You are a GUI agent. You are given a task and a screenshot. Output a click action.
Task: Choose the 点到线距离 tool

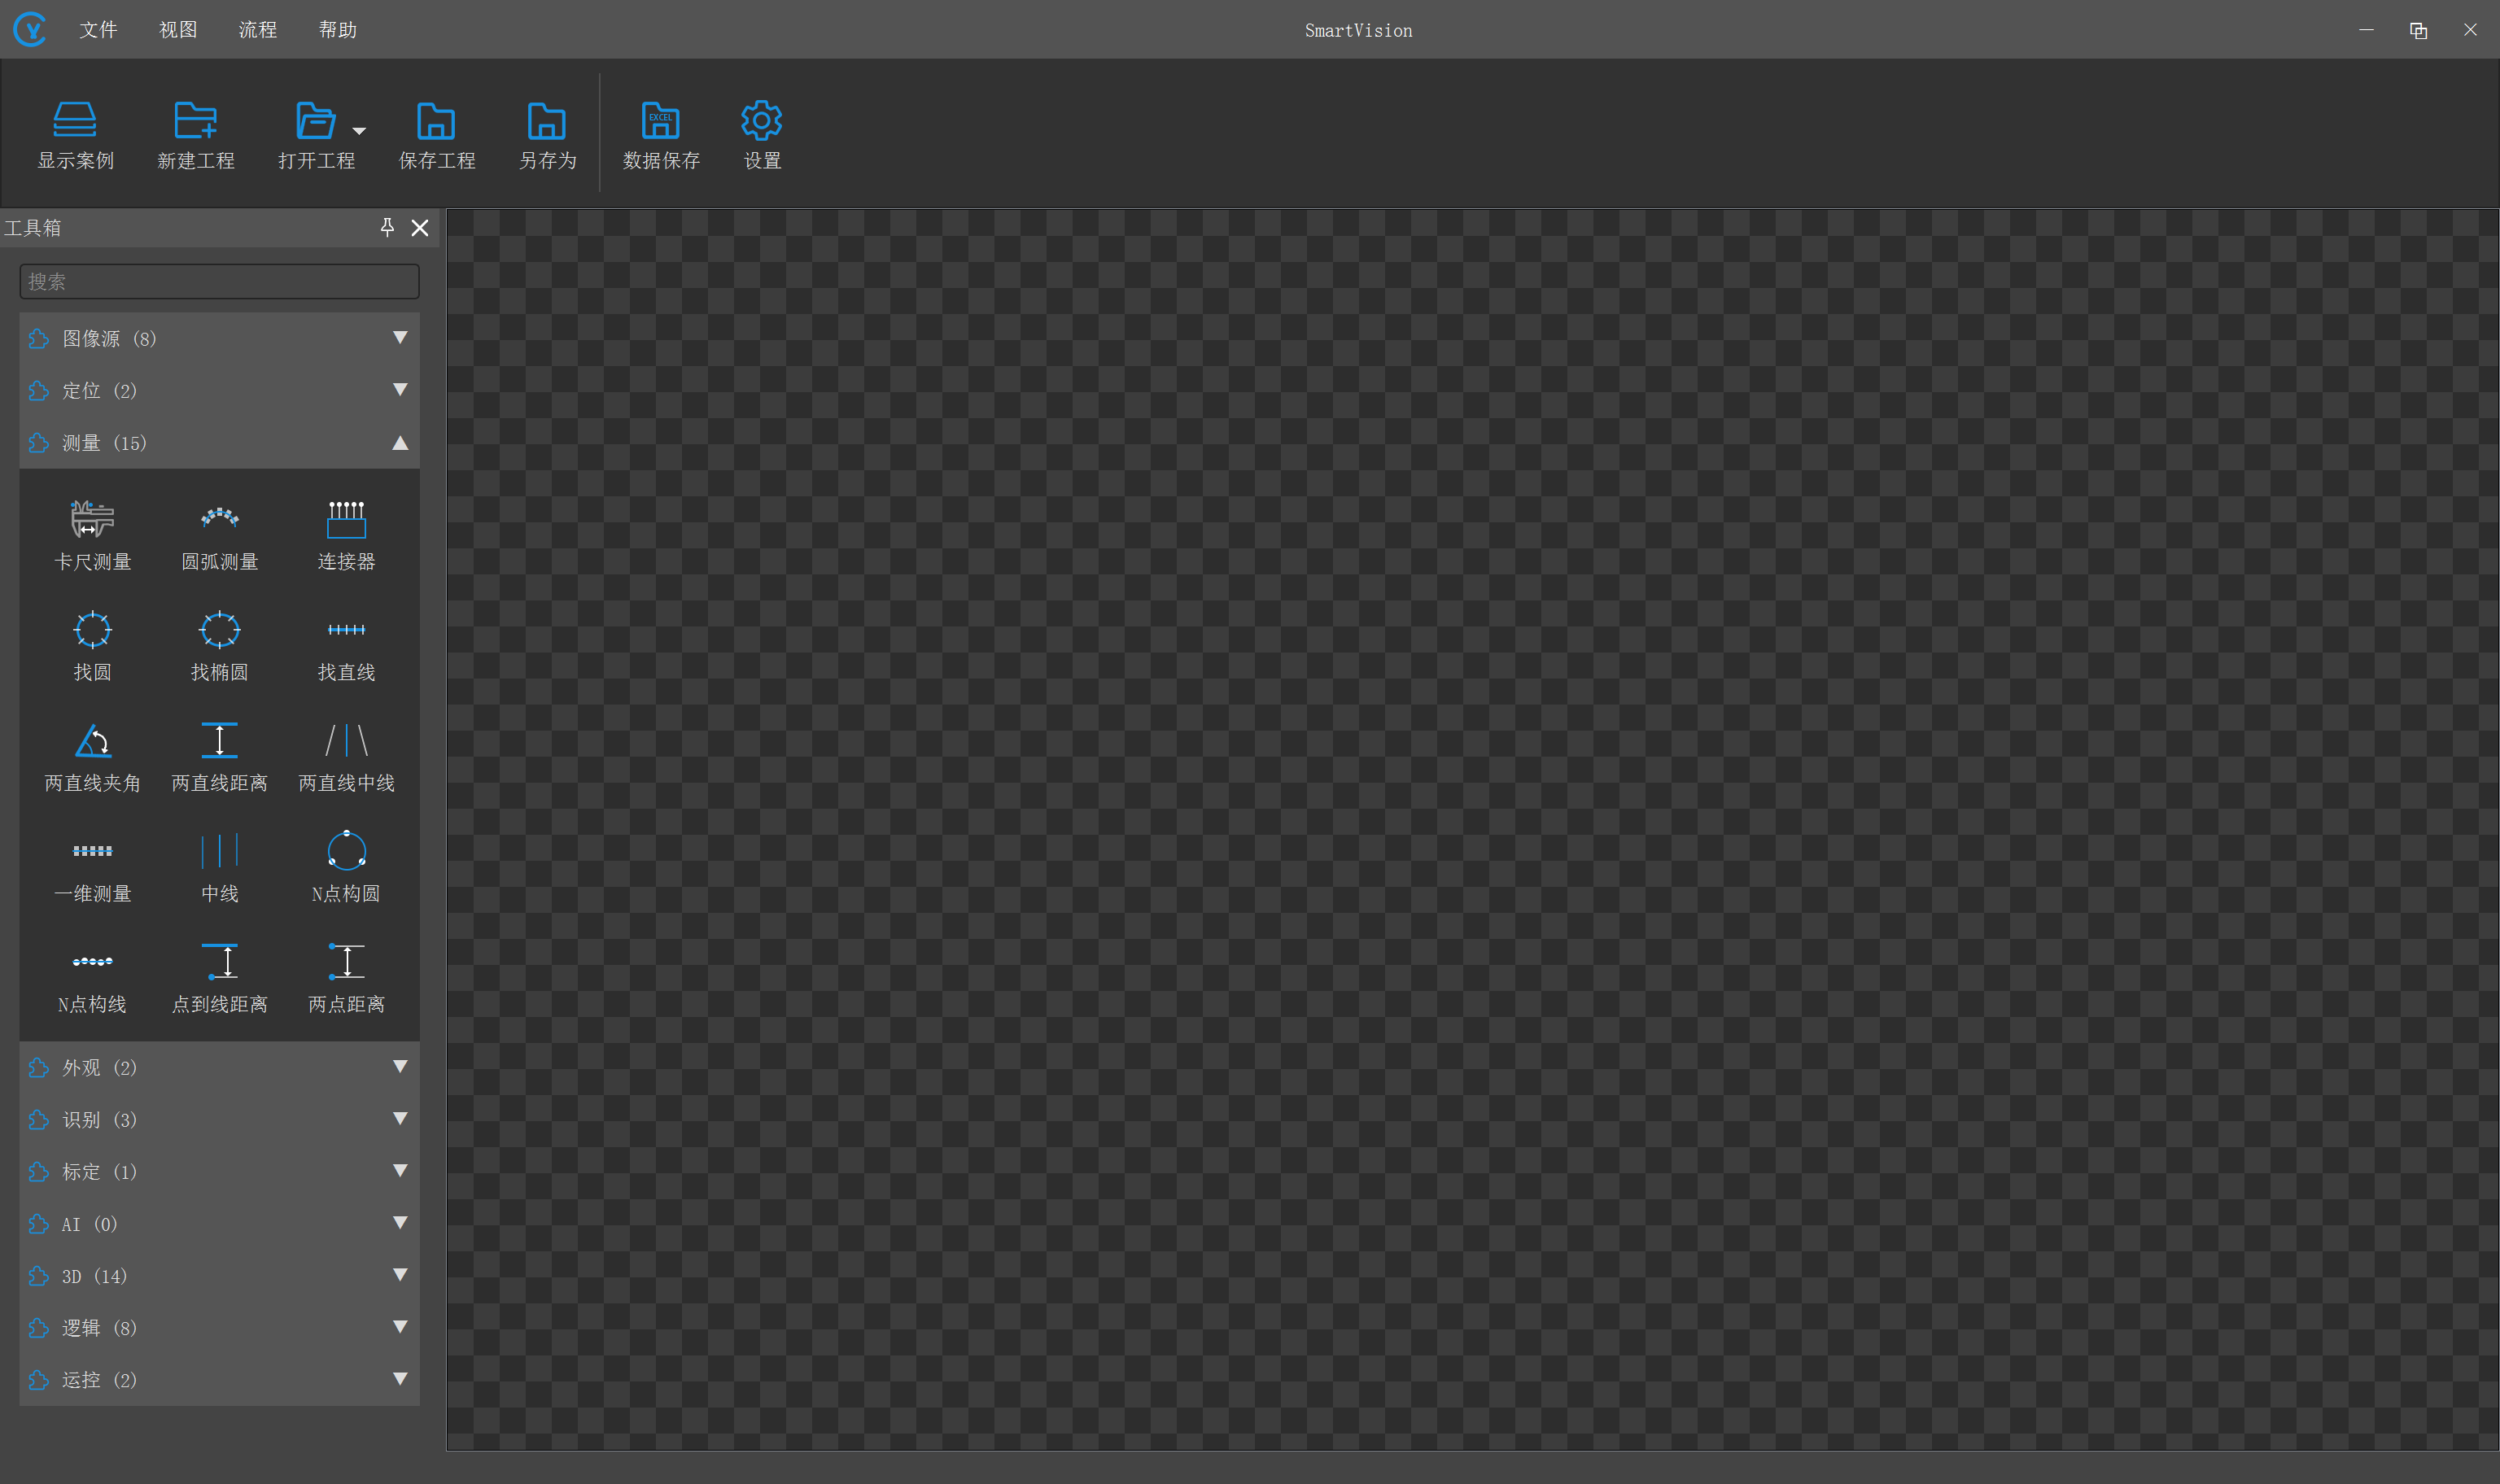point(219,978)
